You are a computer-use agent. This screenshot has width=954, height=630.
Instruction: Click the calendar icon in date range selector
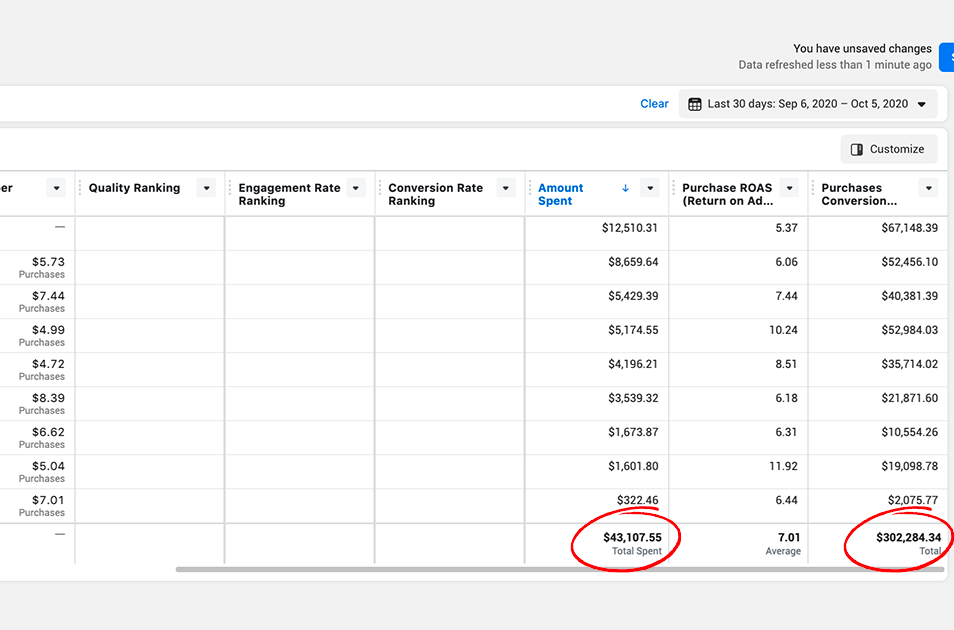click(695, 104)
